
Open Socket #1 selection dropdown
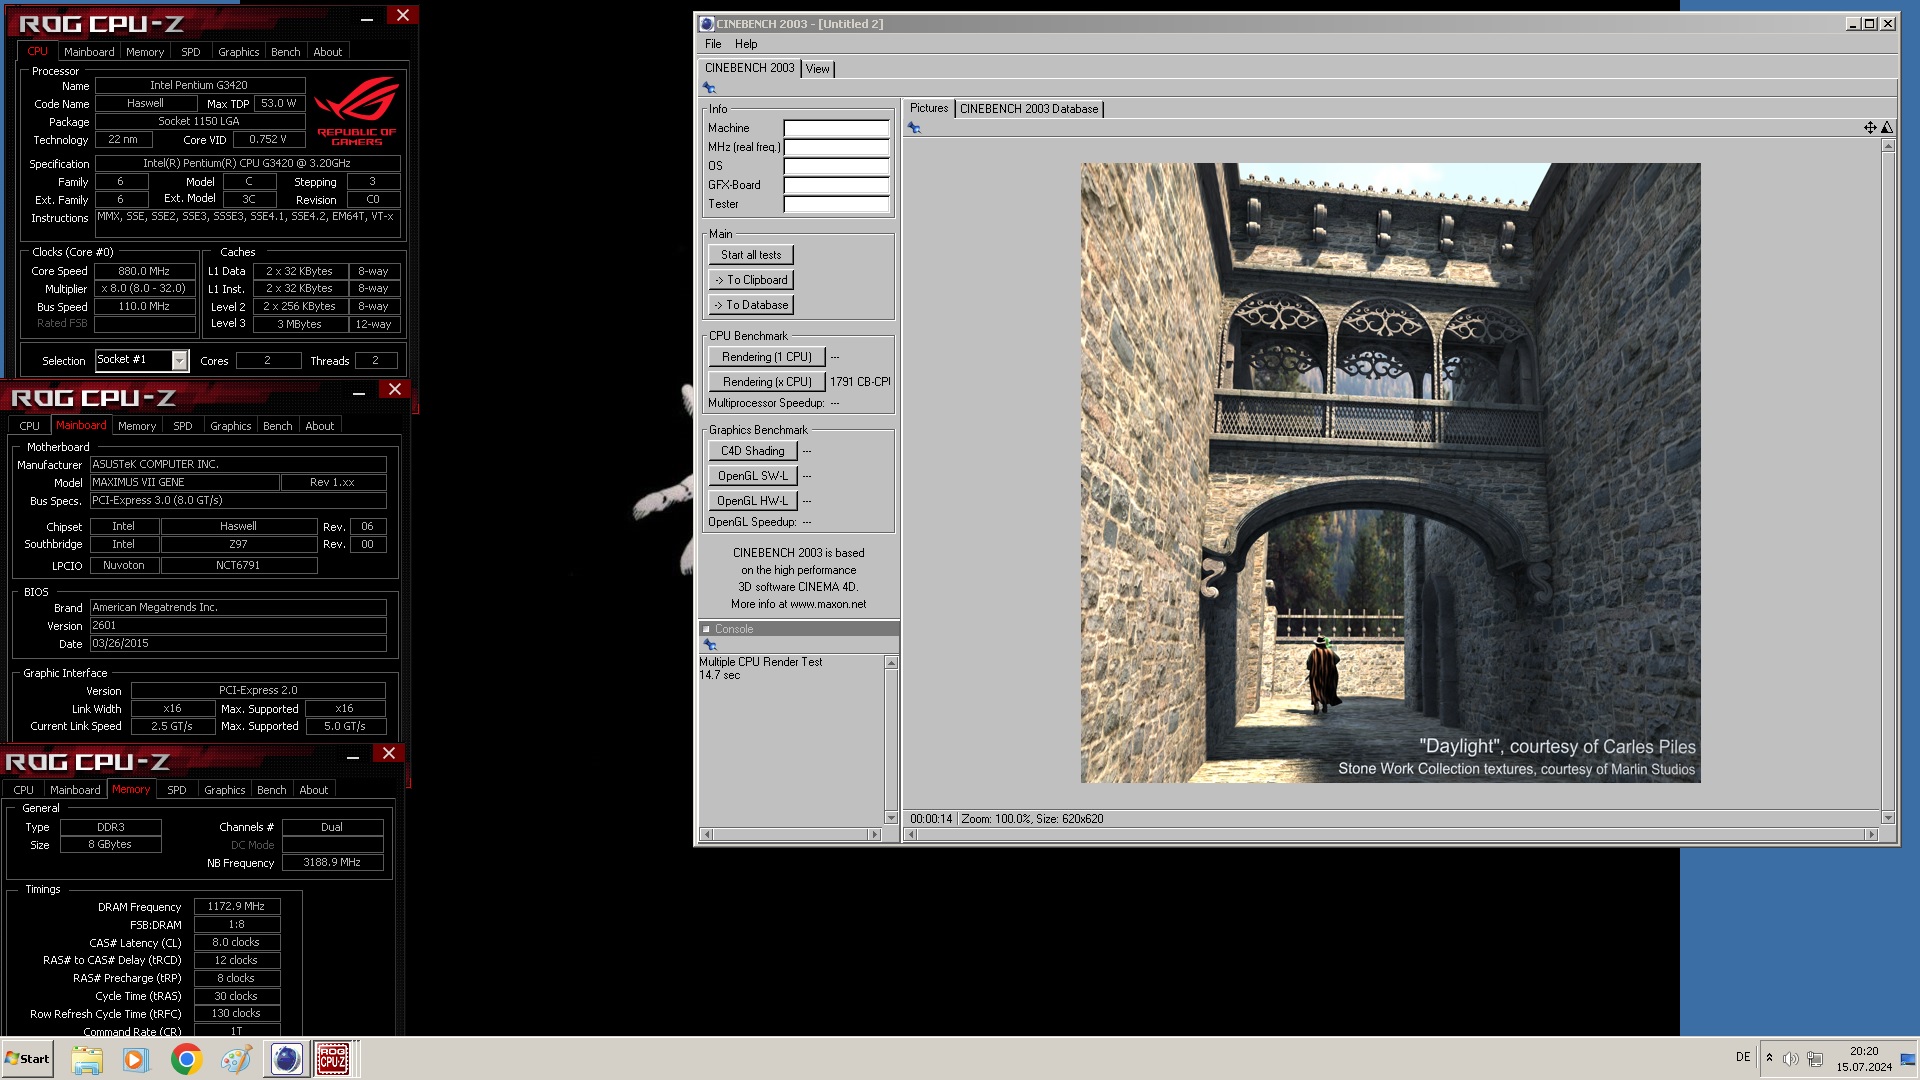pyautogui.click(x=179, y=360)
